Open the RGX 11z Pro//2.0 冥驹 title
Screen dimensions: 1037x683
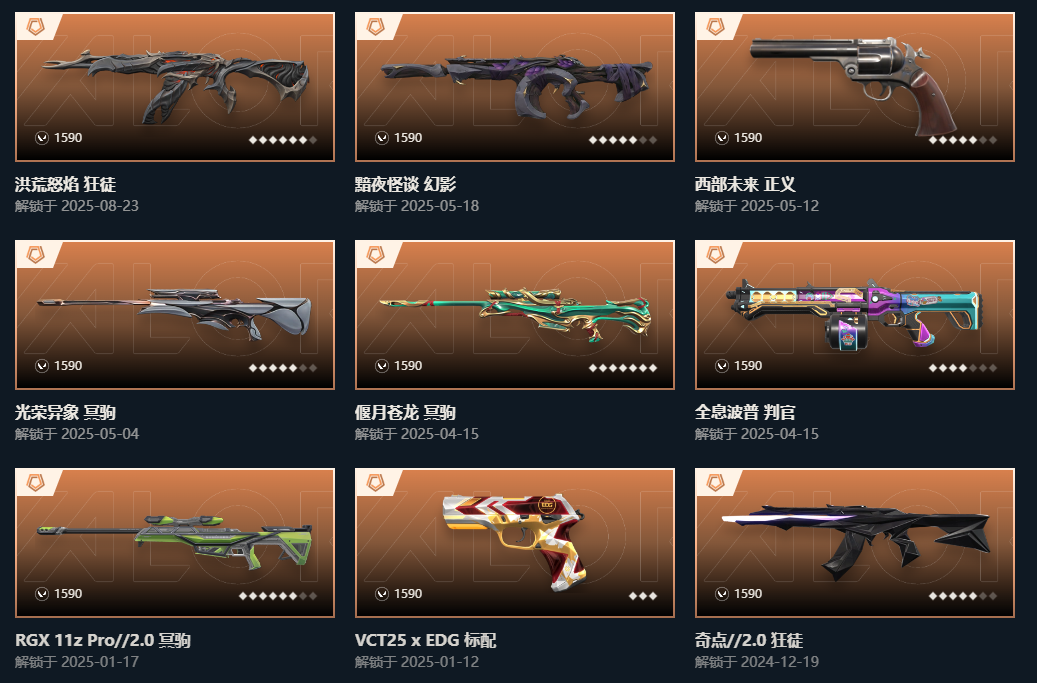coord(103,640)
